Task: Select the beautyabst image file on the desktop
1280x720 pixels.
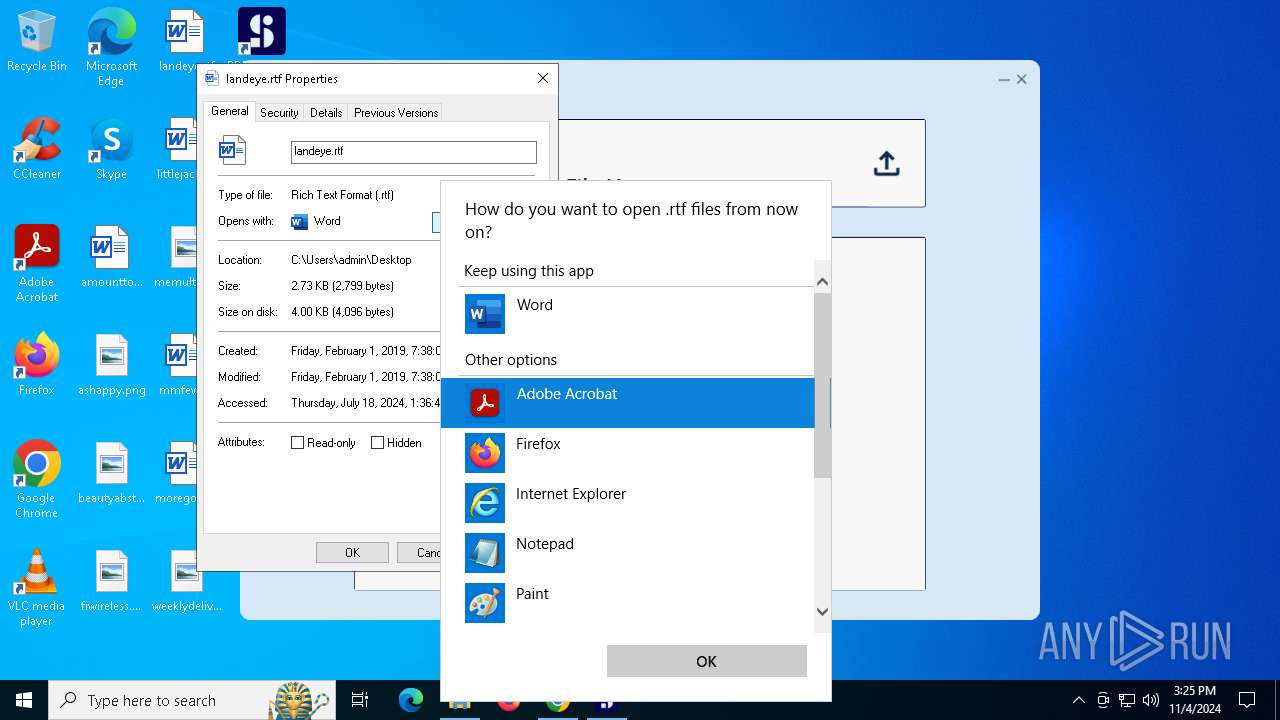Action: coord(111,473)
